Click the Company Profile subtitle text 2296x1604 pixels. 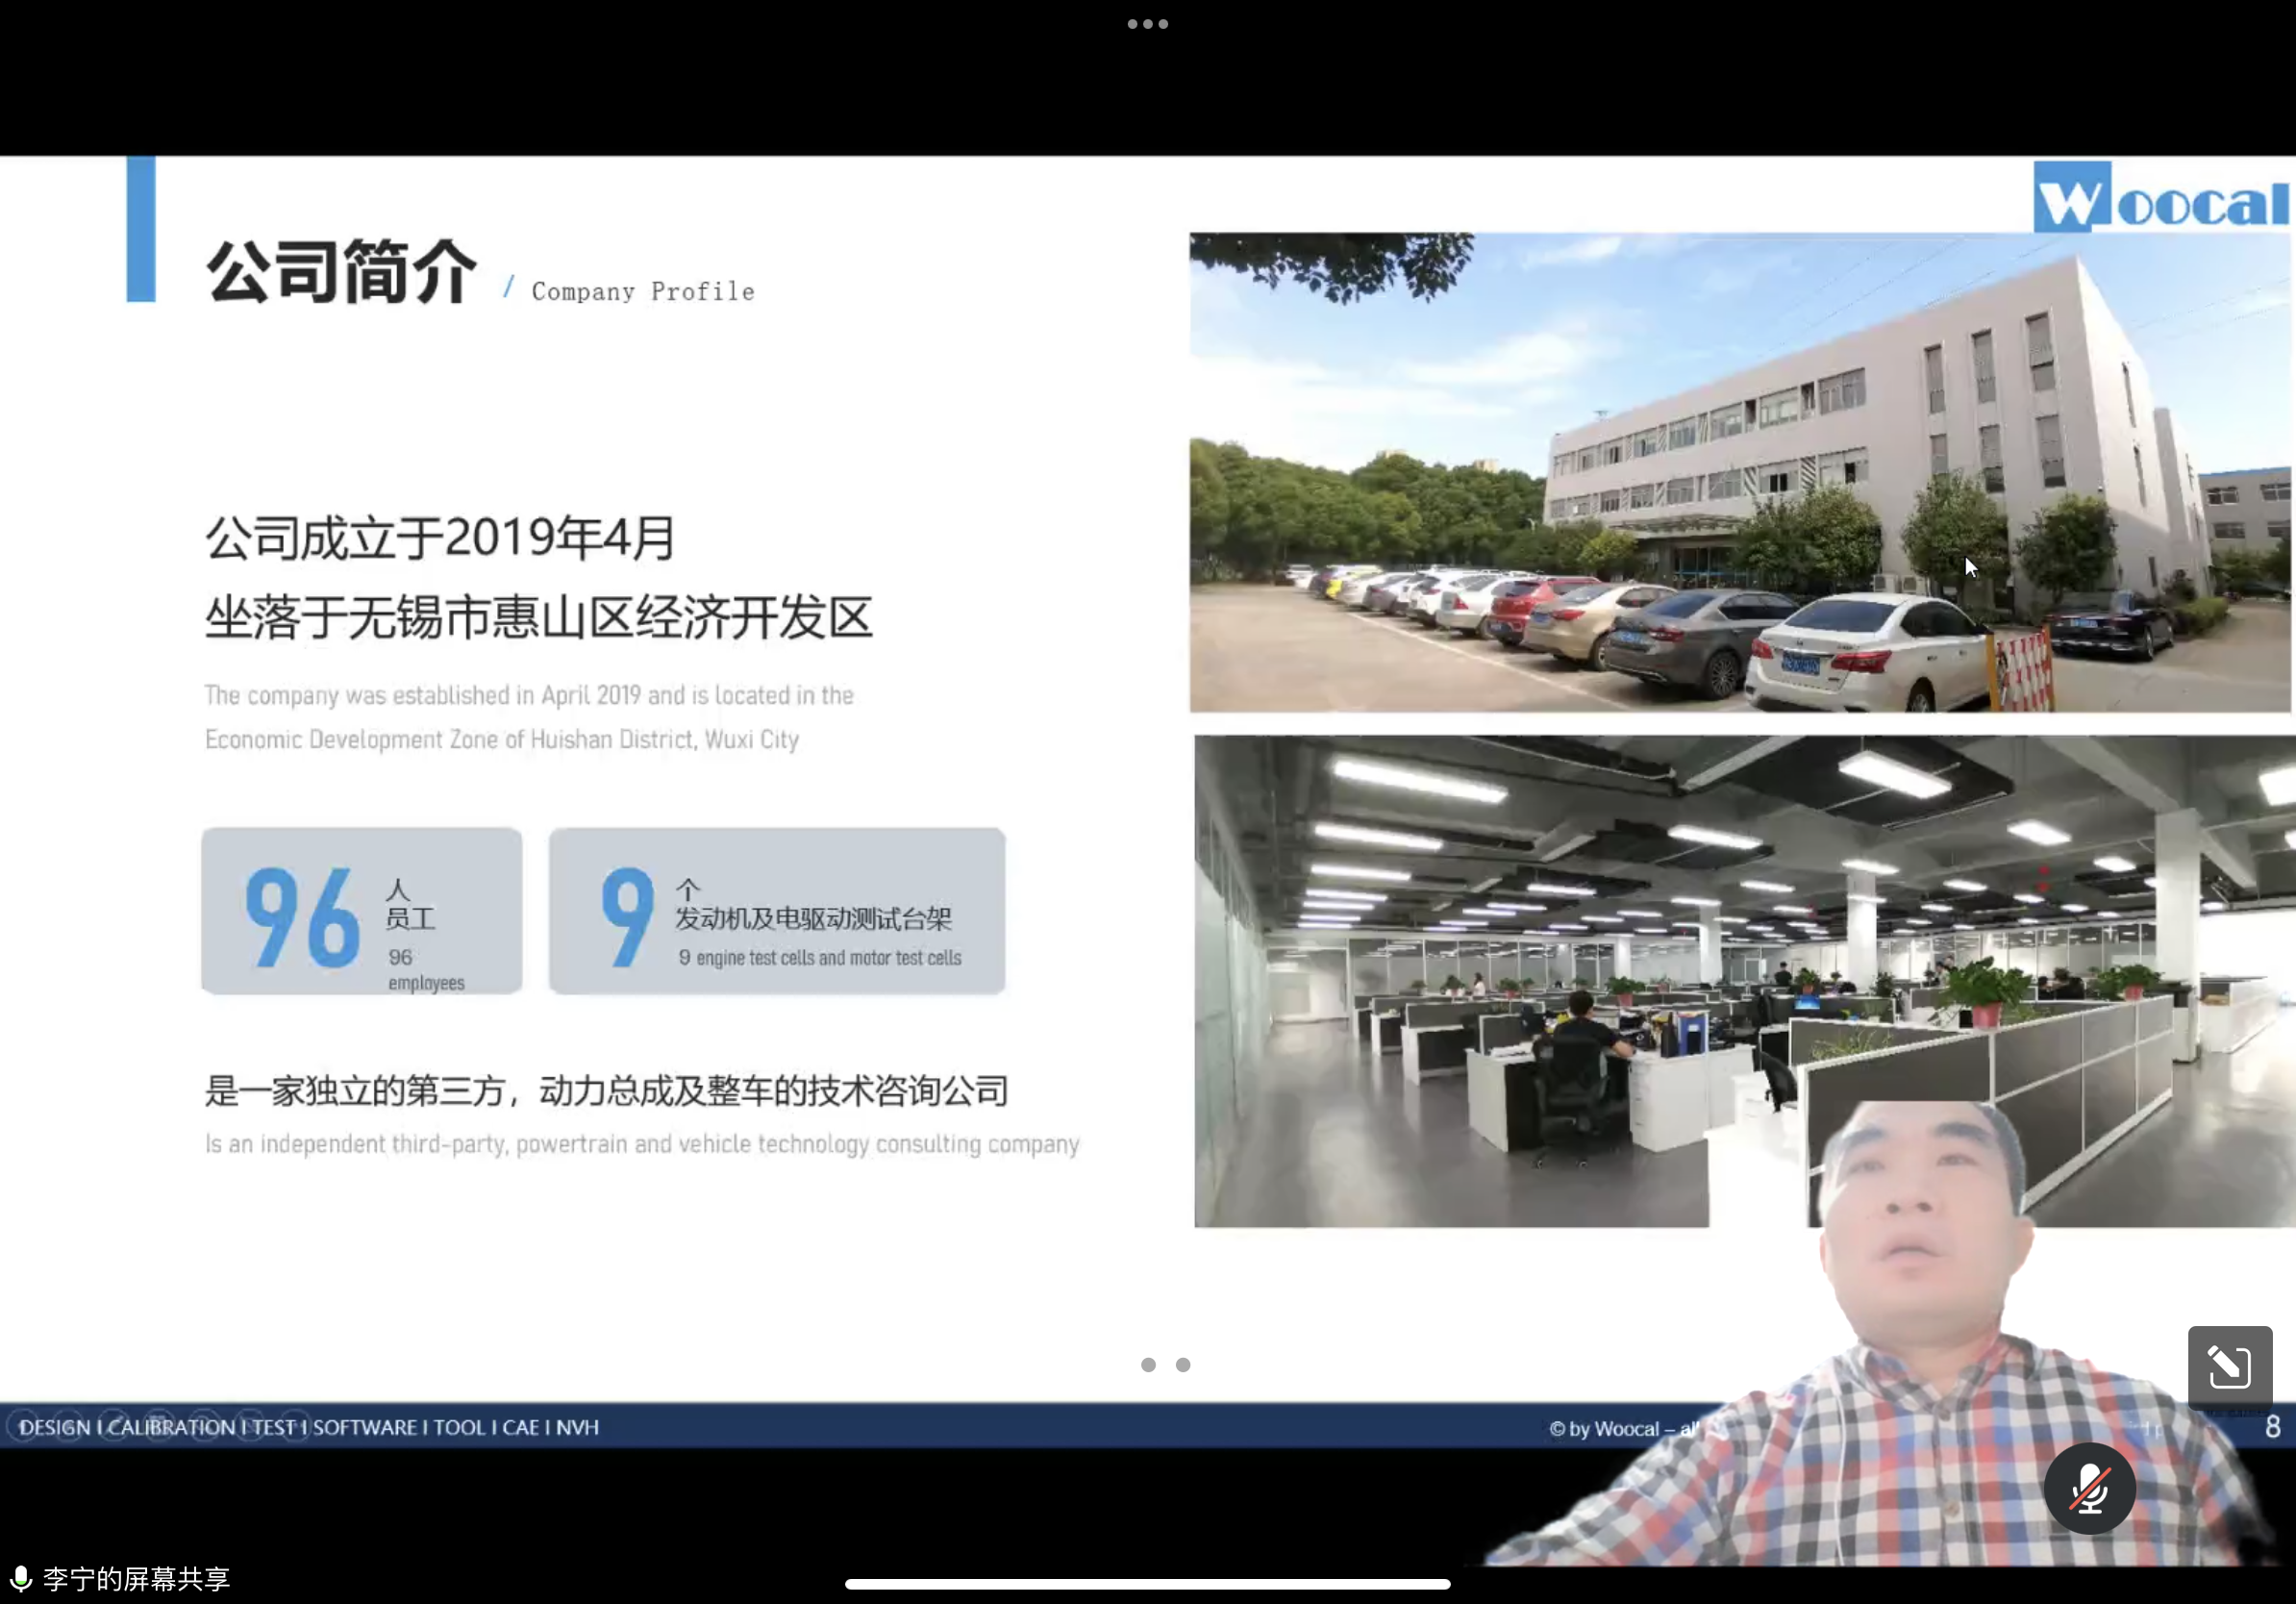[643, 292]
